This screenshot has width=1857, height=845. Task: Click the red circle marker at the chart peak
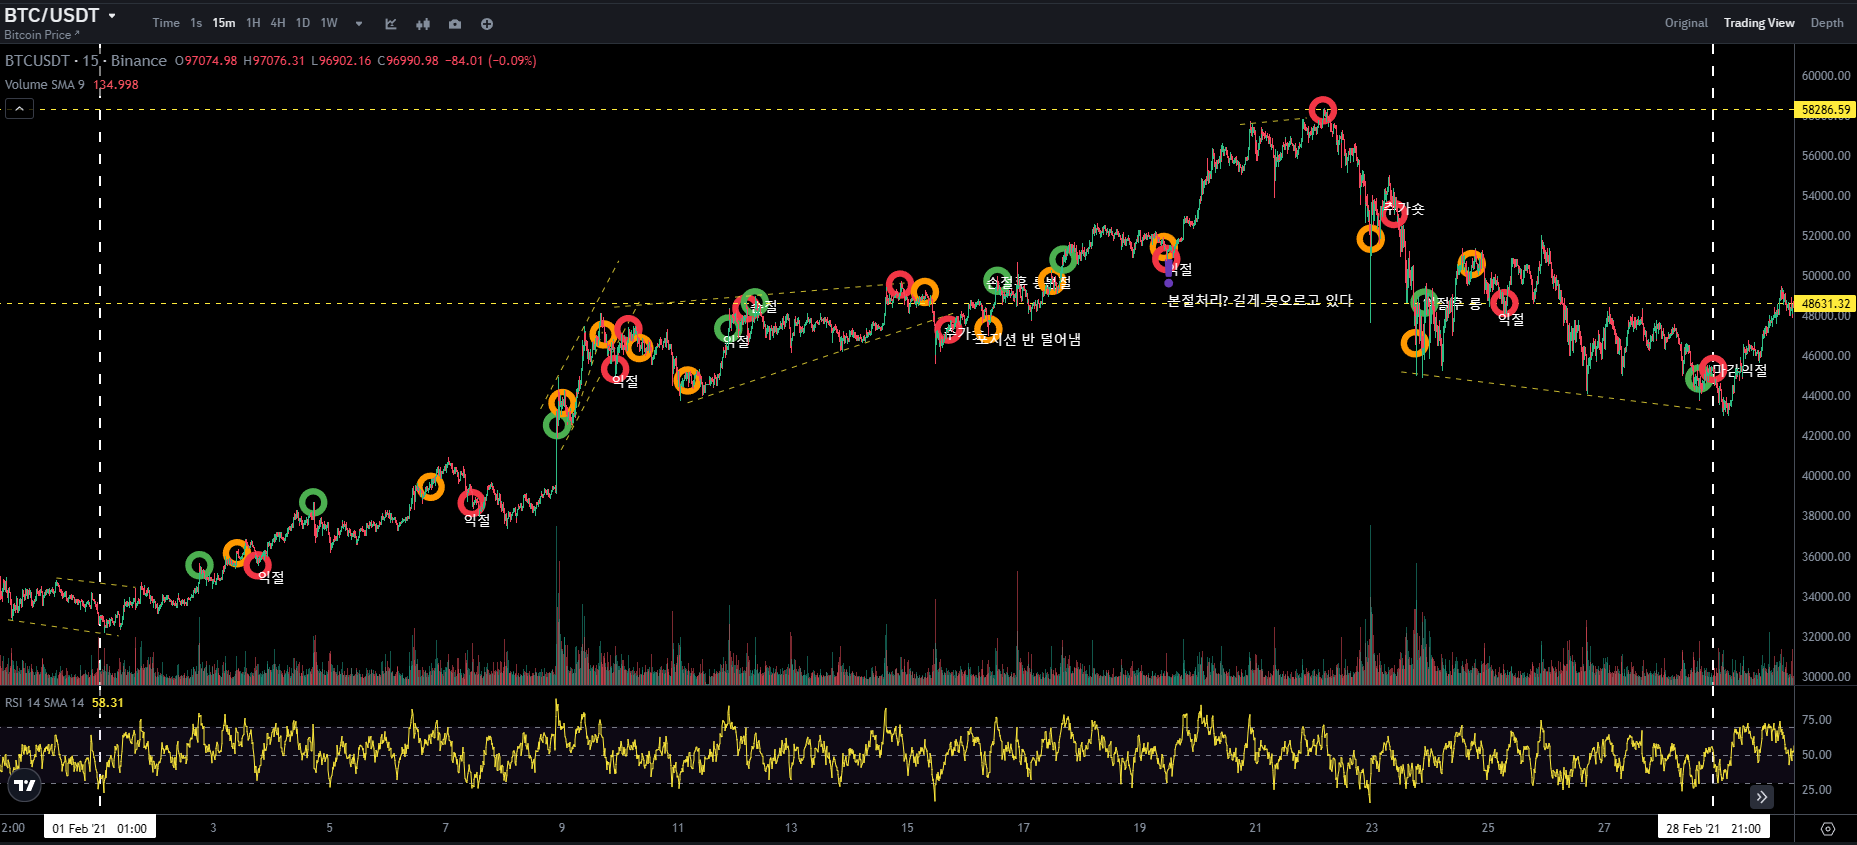tap(1323, 109)
